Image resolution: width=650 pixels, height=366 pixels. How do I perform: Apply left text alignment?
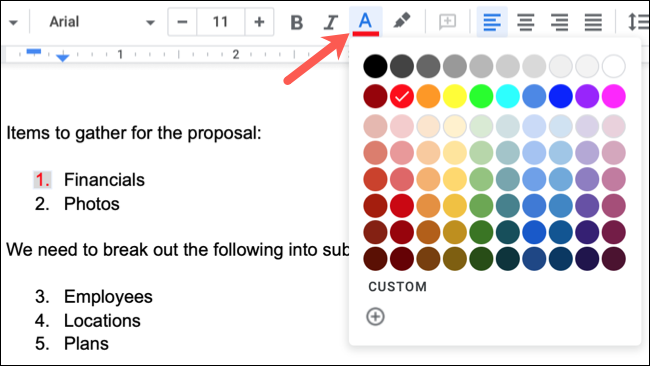[x=492, y=22]
